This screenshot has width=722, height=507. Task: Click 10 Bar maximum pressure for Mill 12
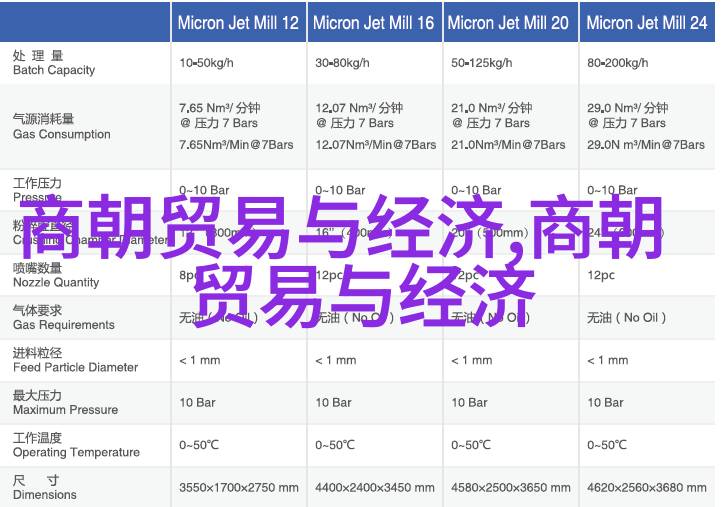pos(198,402)
